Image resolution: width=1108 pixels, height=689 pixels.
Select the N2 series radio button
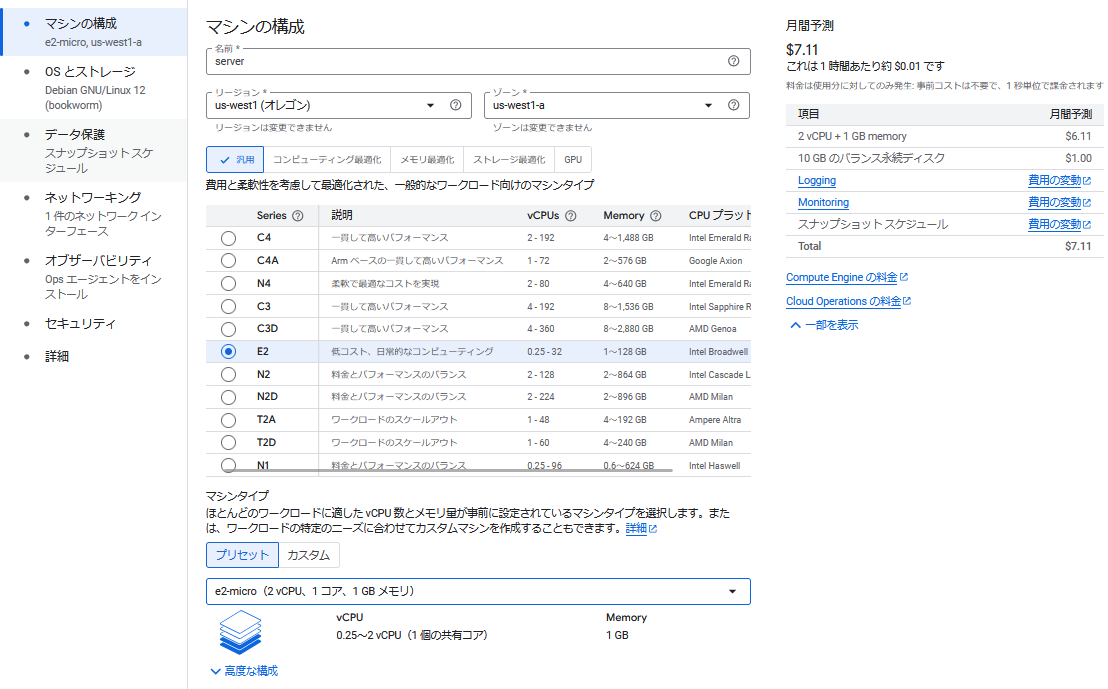coord(228,375)
